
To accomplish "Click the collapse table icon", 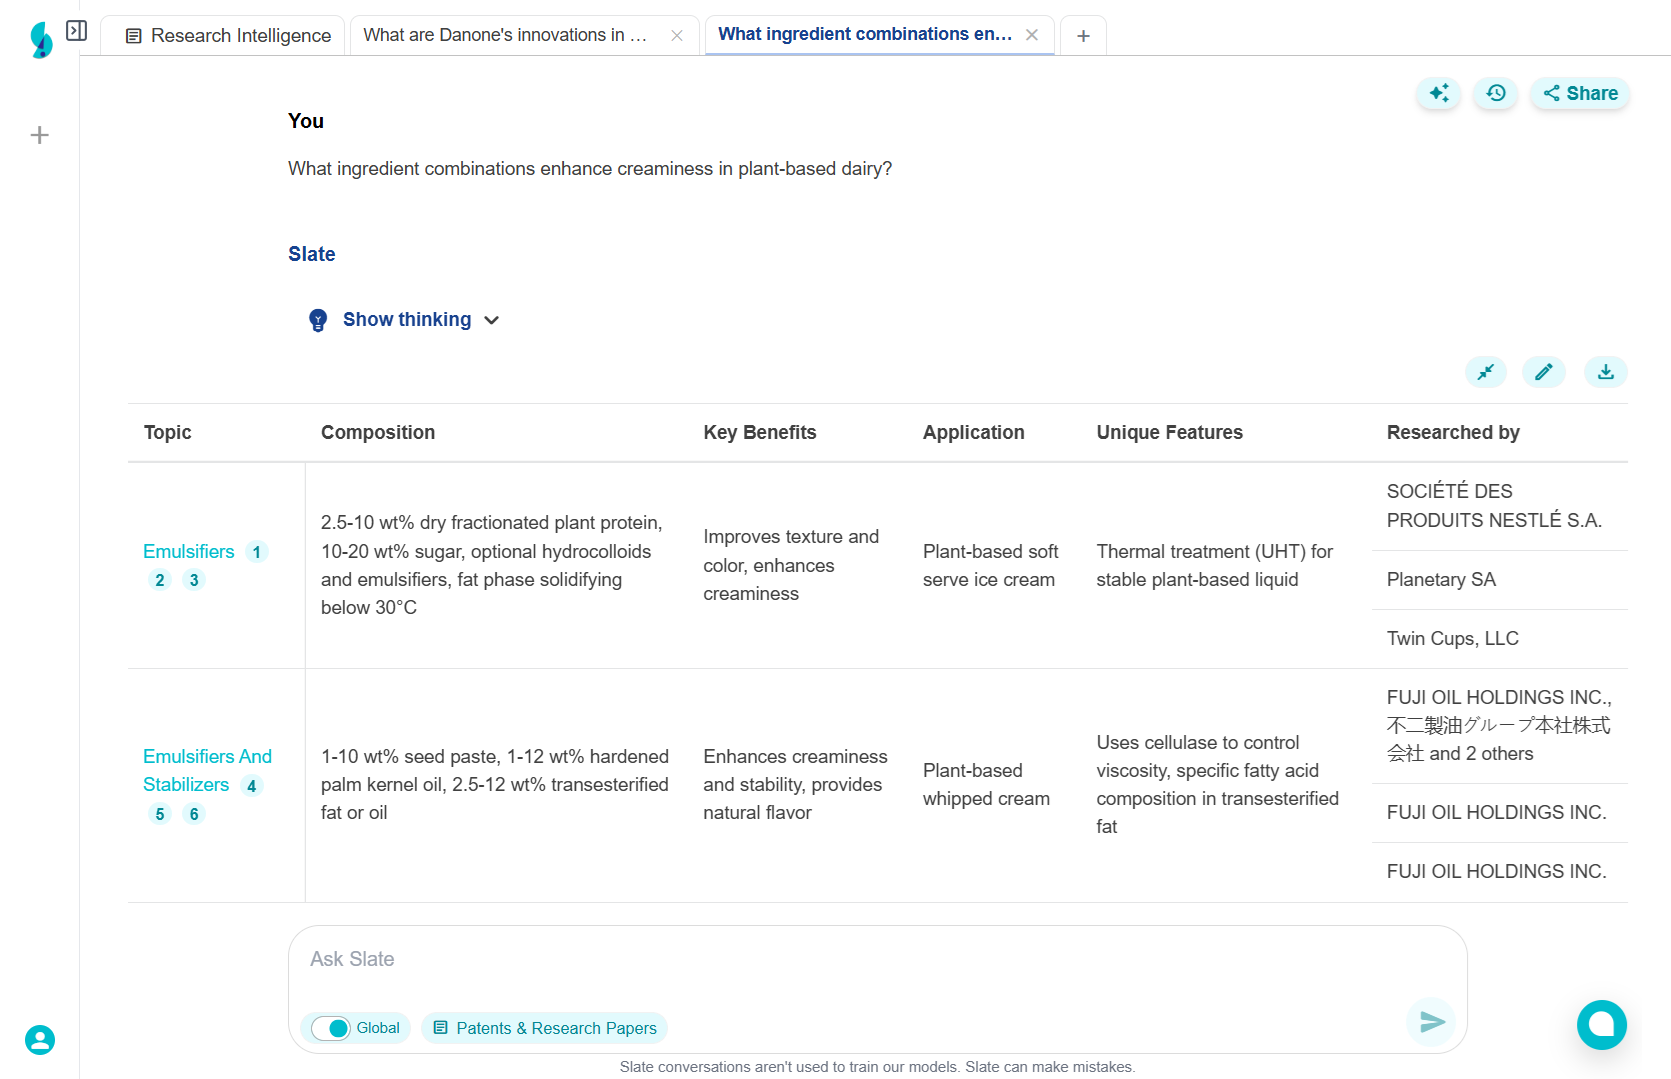I will [1486, 372].
